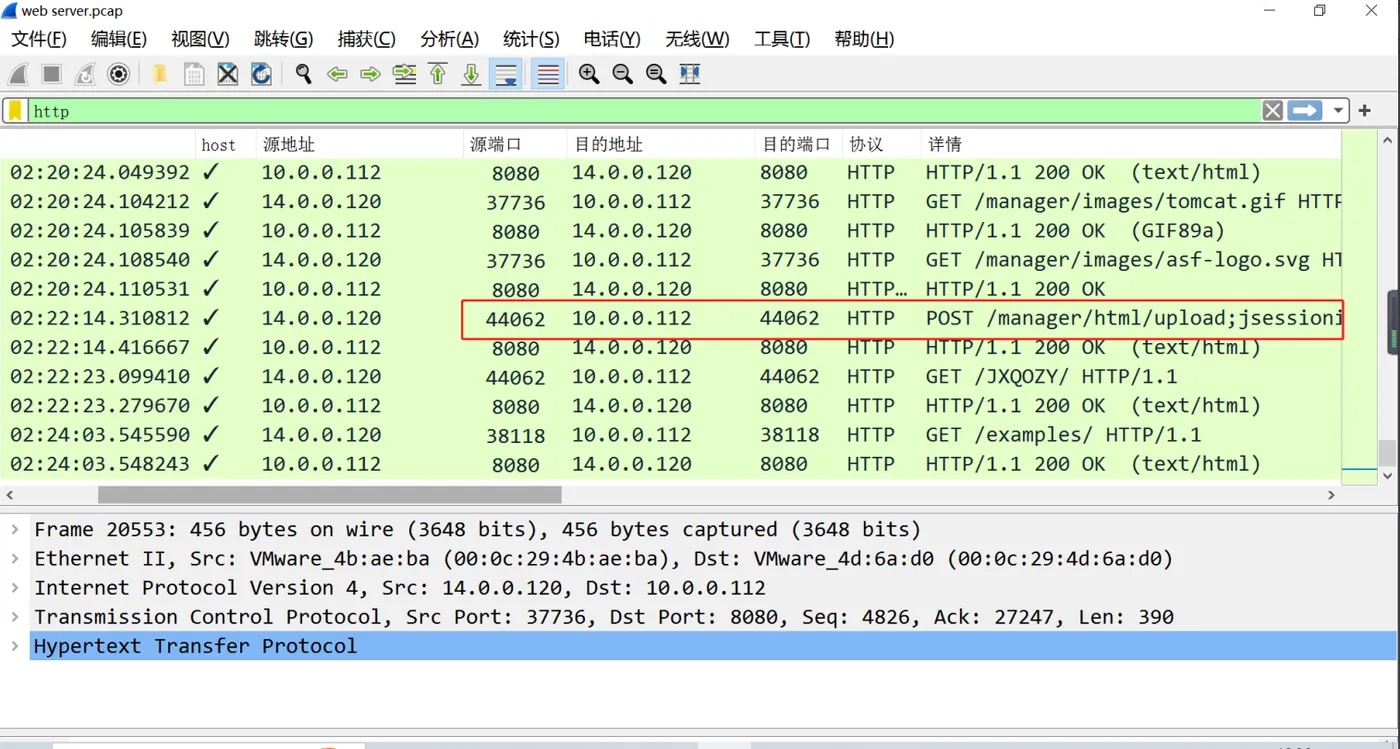Click the find packet magnifier icon
1400x749 pixels.
click(304, 74)
